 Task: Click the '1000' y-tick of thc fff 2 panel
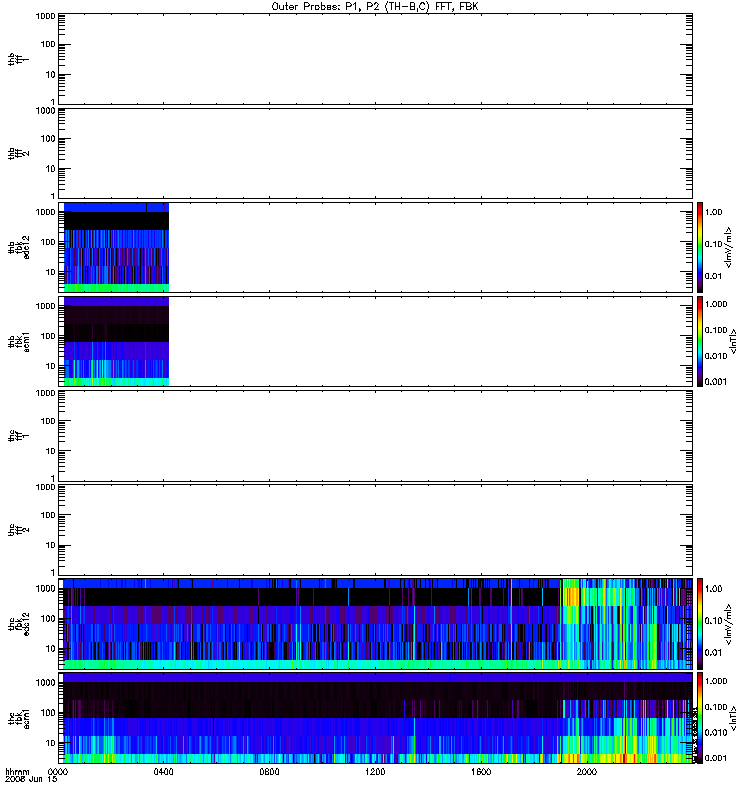(45, 487)
